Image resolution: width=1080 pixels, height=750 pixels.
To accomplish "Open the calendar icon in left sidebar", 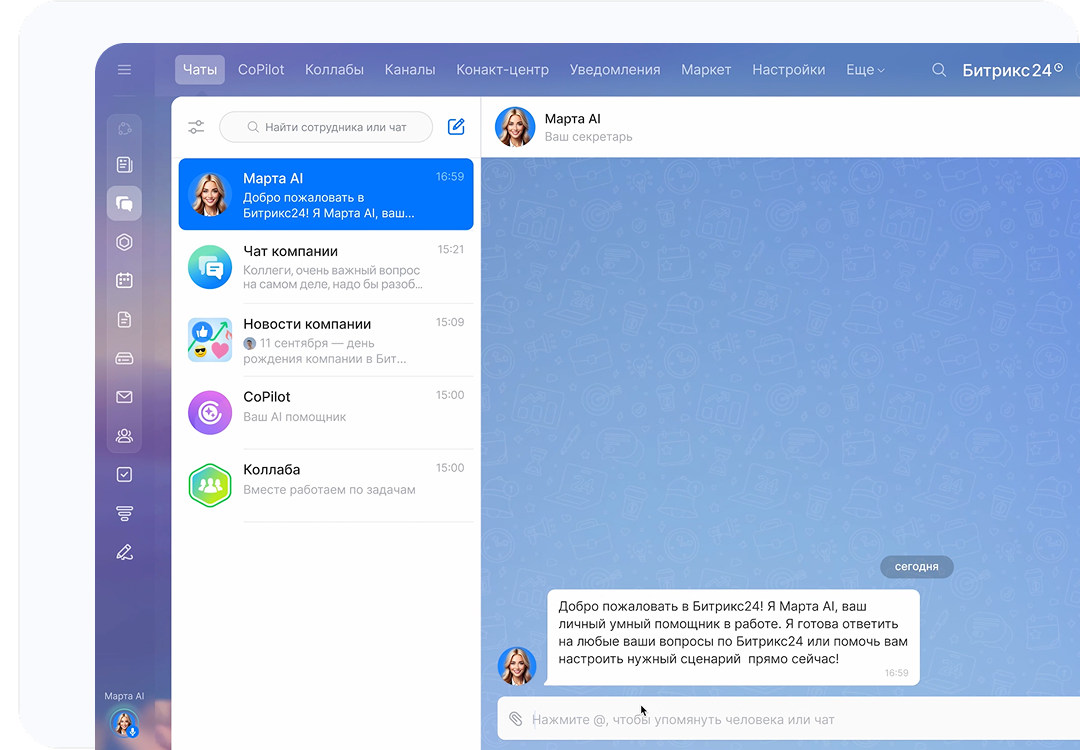I will [124, 281].
